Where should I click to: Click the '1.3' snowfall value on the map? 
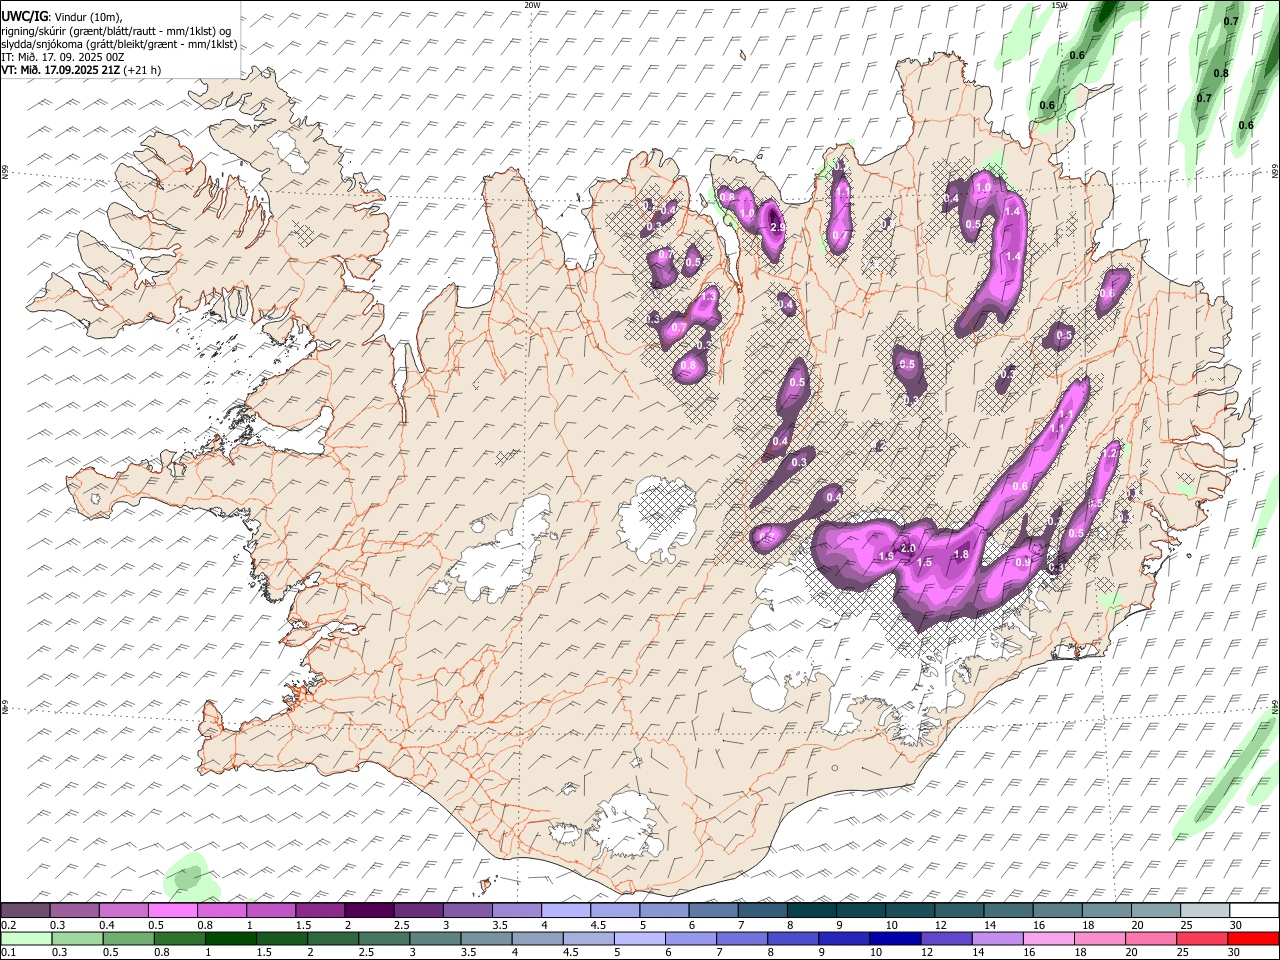click(709, 297)
